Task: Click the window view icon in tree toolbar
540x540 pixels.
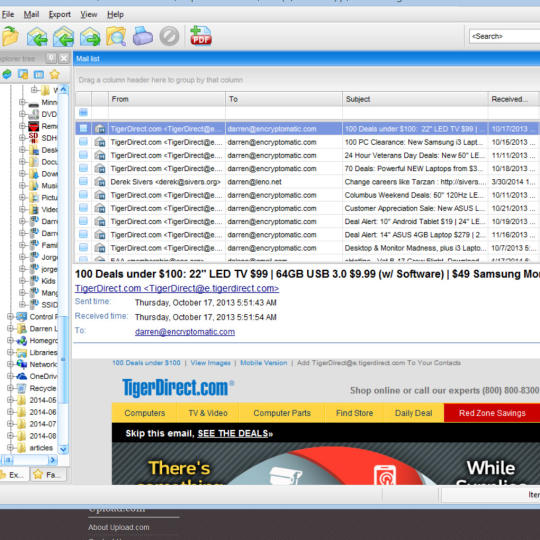Action: pyautogui.click(x=39, y=74)
